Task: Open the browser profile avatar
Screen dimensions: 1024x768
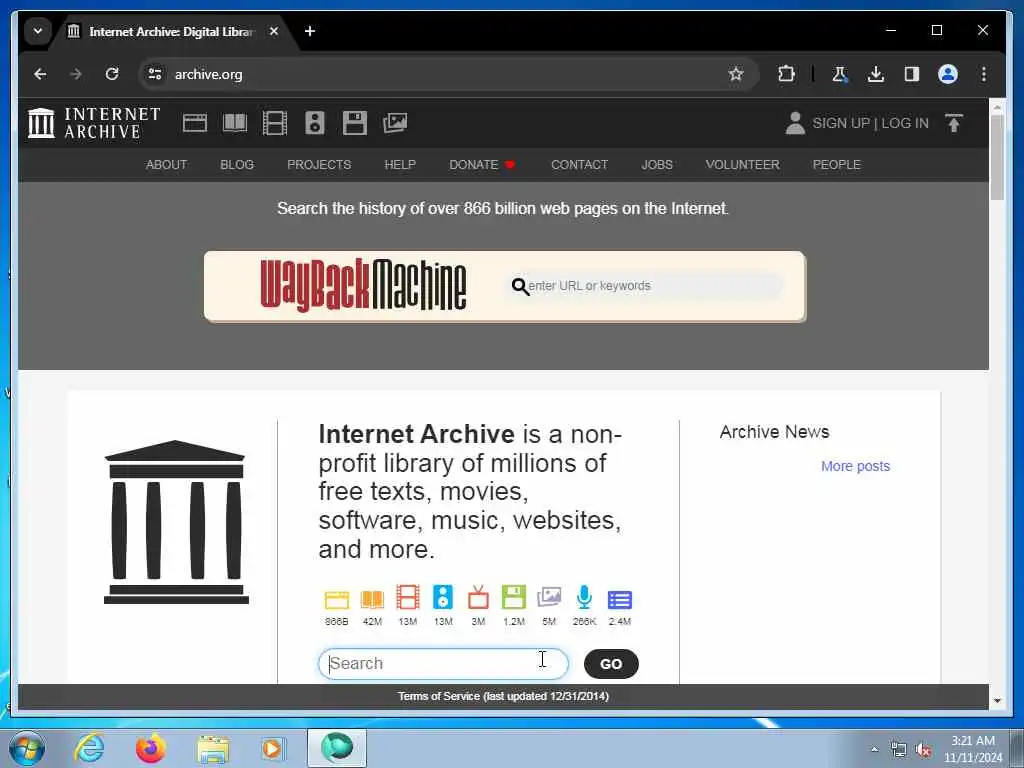Action: 948,74
